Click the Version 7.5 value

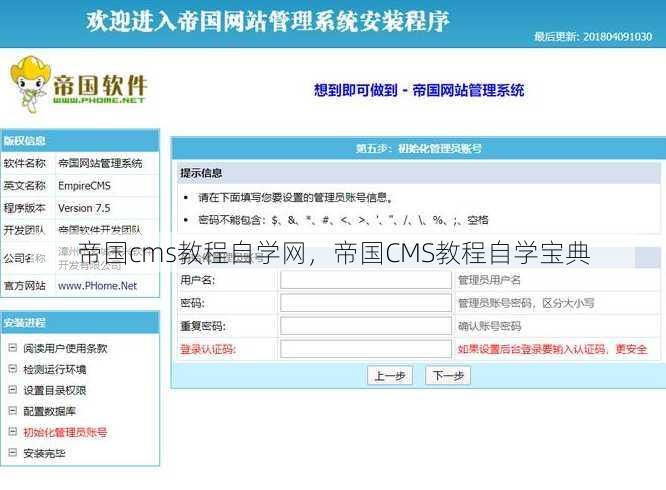click(84, 208)
